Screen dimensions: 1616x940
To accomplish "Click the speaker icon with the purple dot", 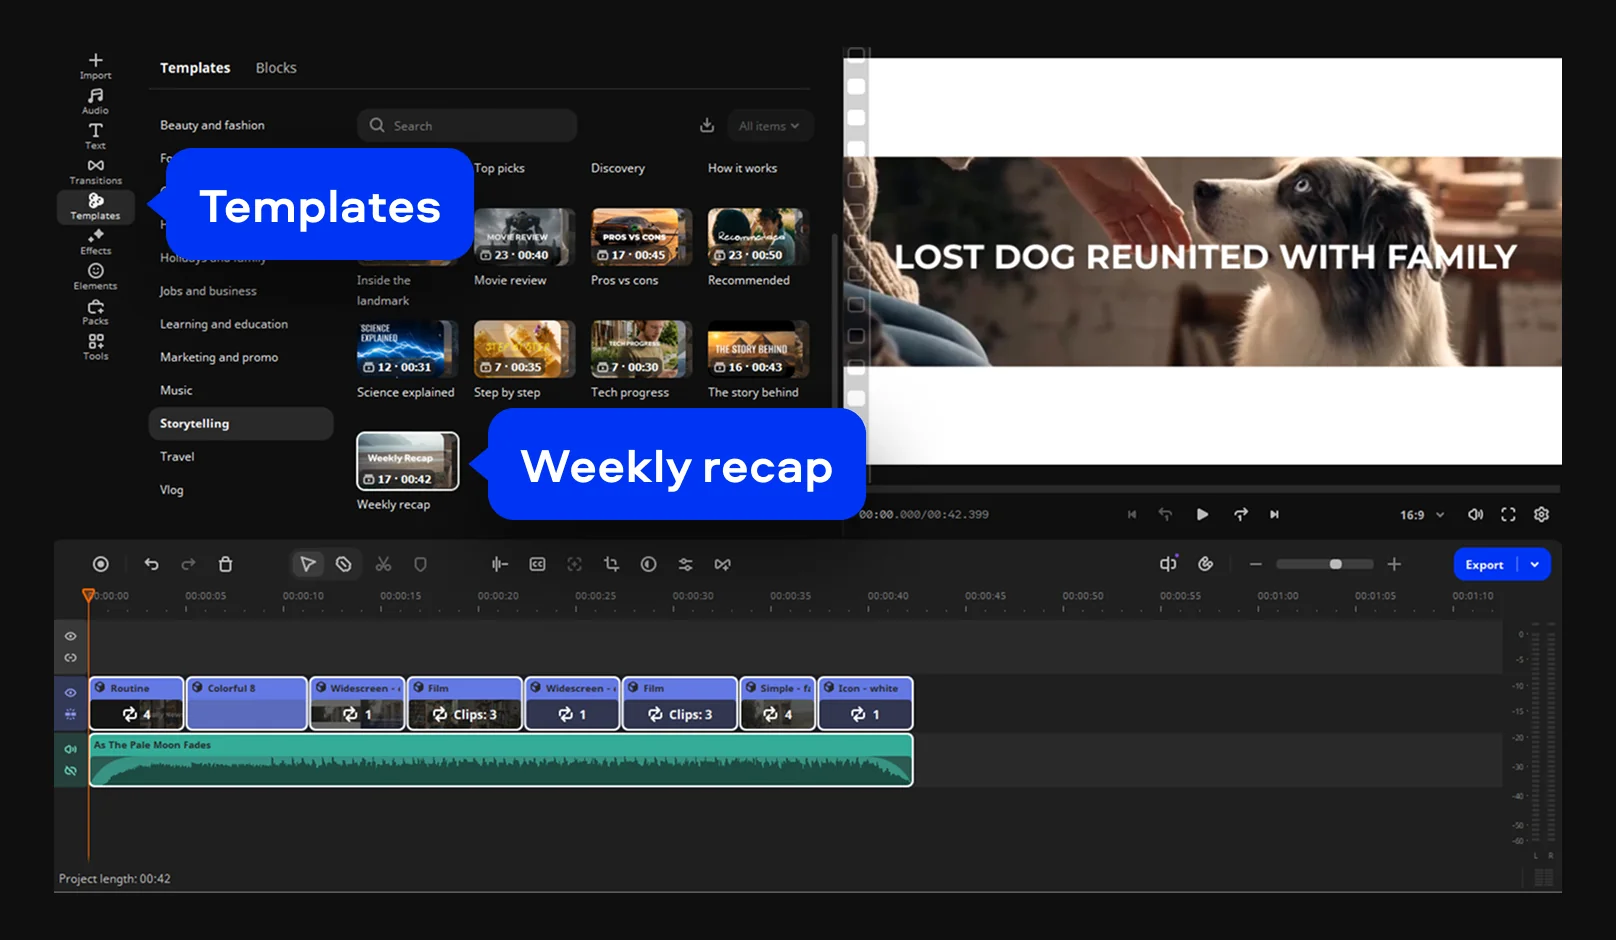I will (x=1168, y=563).
